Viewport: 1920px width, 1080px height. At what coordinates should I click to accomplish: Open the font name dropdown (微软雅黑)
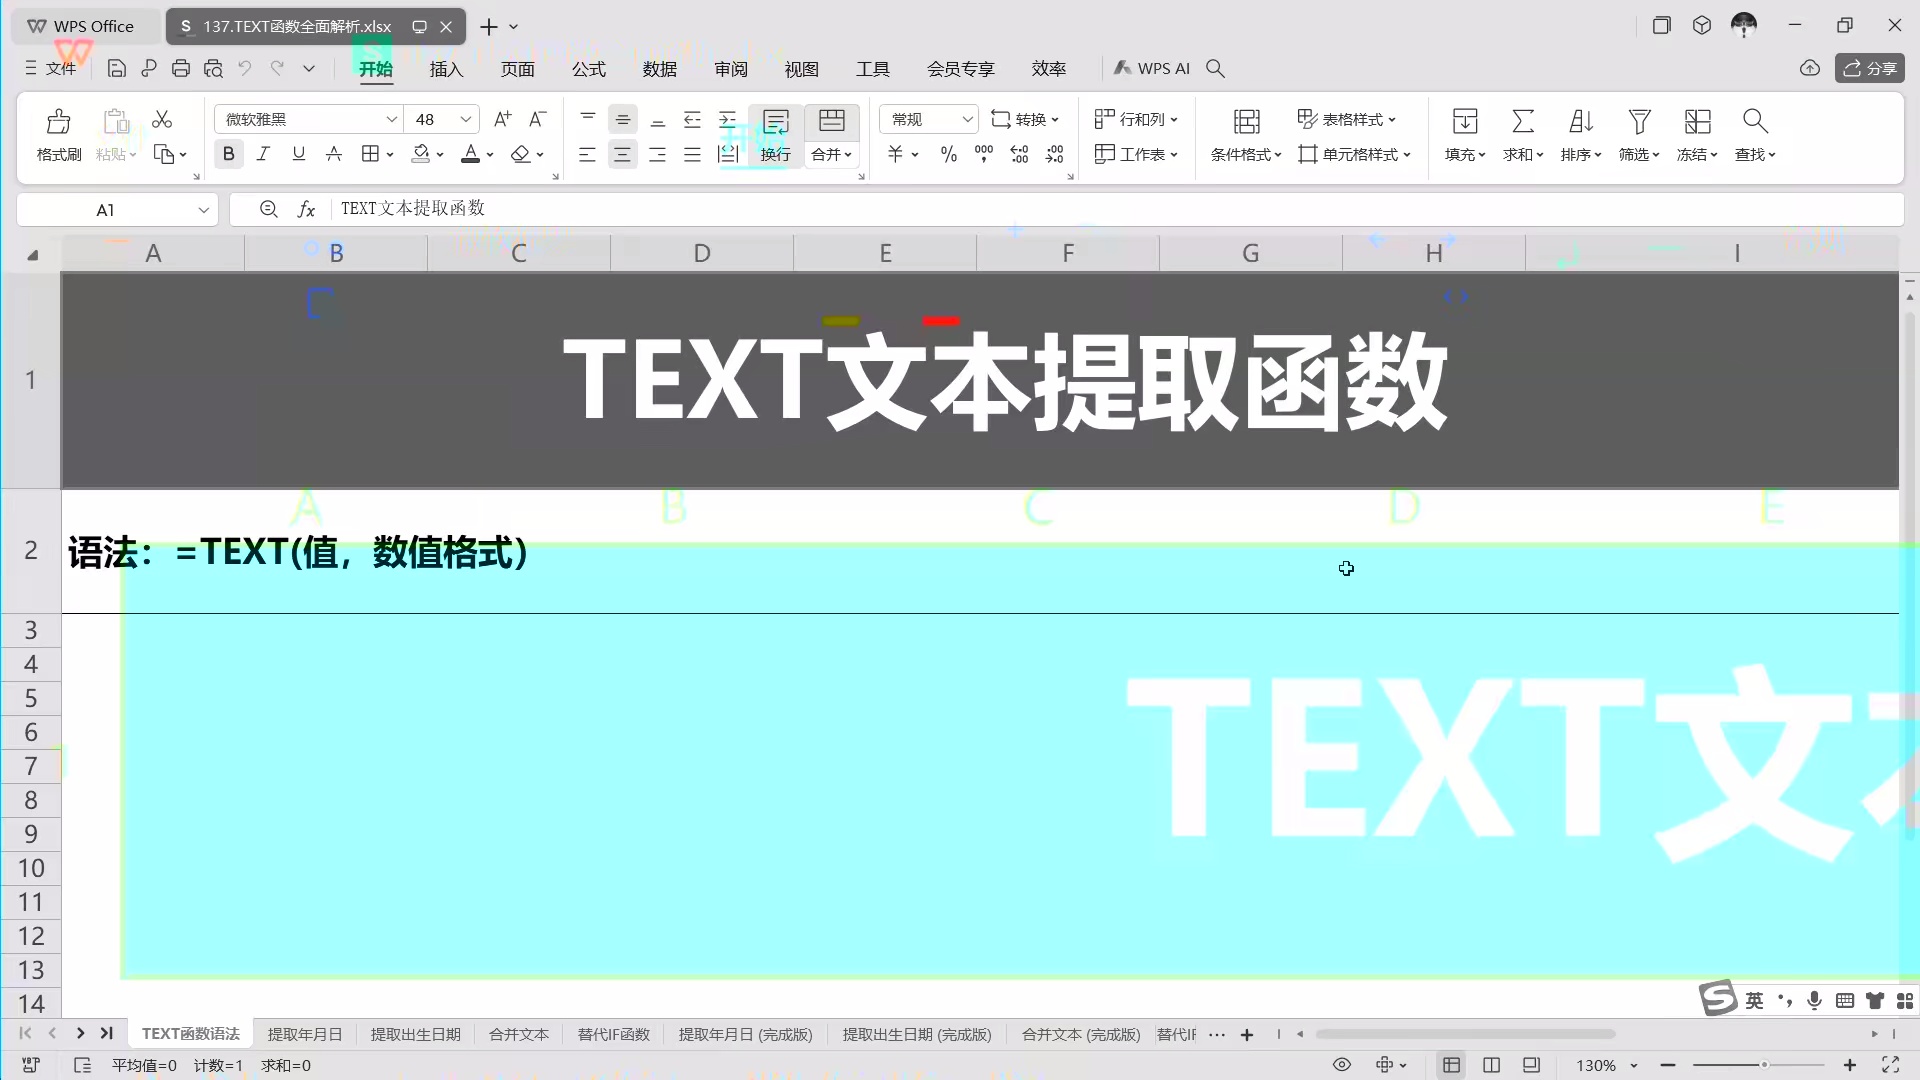tap(392, 119)
